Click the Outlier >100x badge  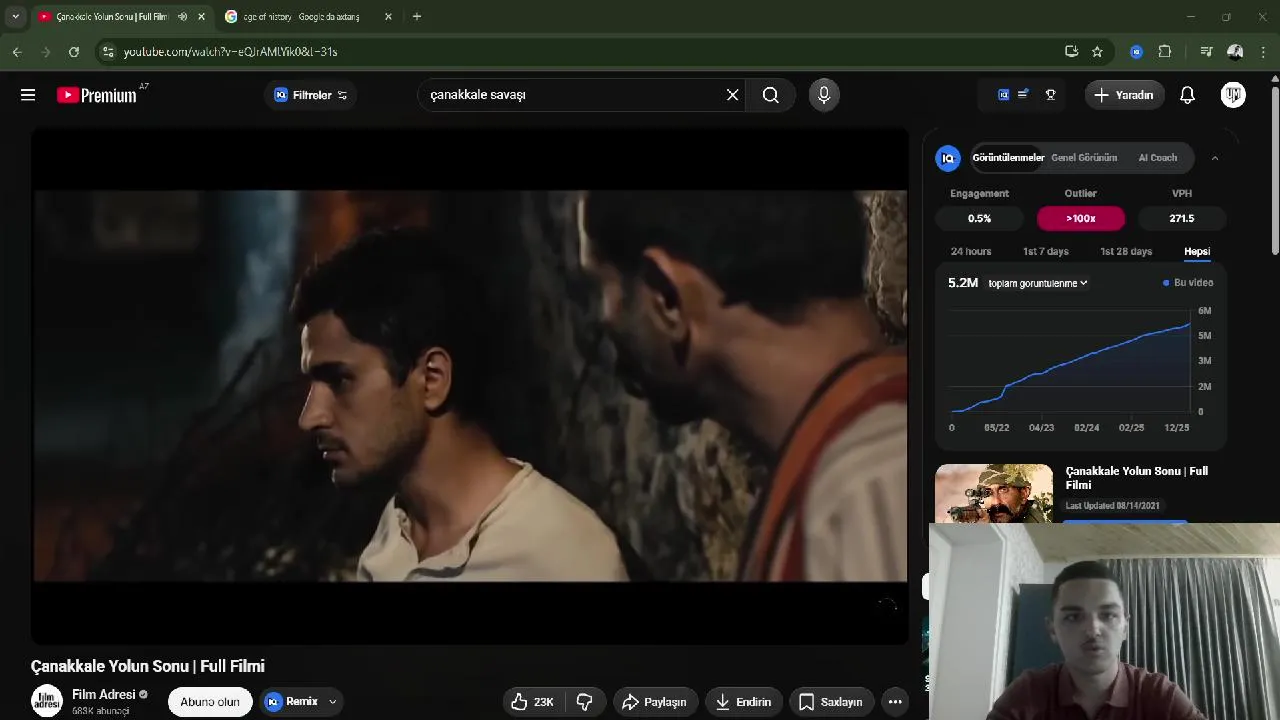(1081, 218)
